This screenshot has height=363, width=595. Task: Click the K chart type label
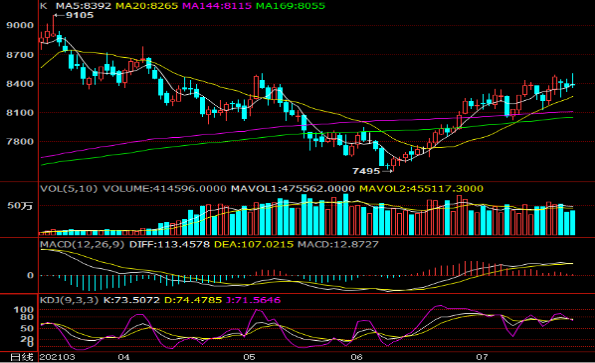pos(44,6)
